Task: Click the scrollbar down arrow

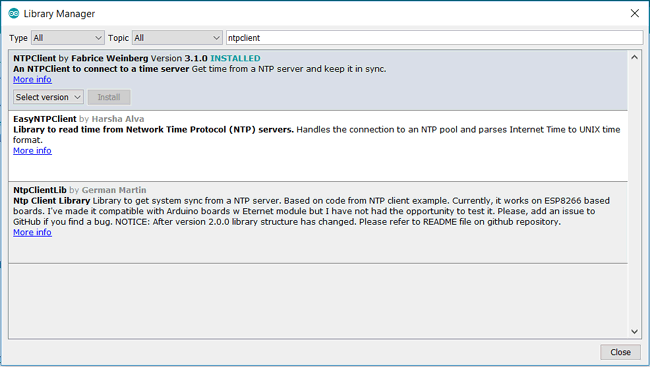Action: tap(634, 331)
